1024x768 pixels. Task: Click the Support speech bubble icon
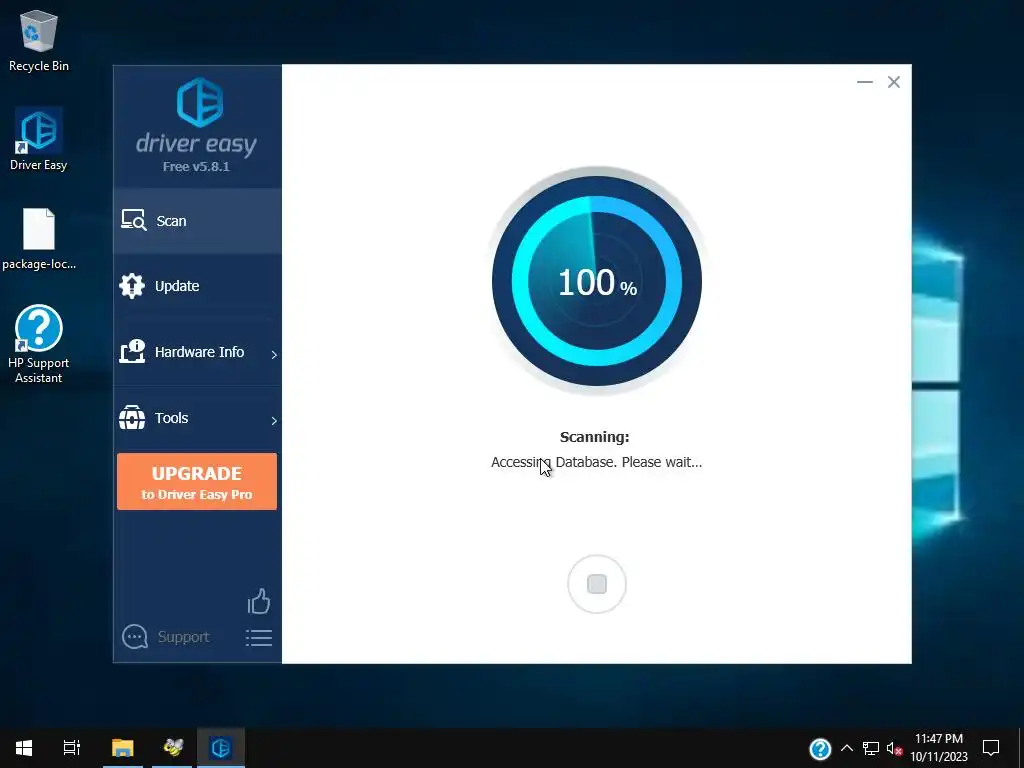pyautogui.click(x=135, y=637)
